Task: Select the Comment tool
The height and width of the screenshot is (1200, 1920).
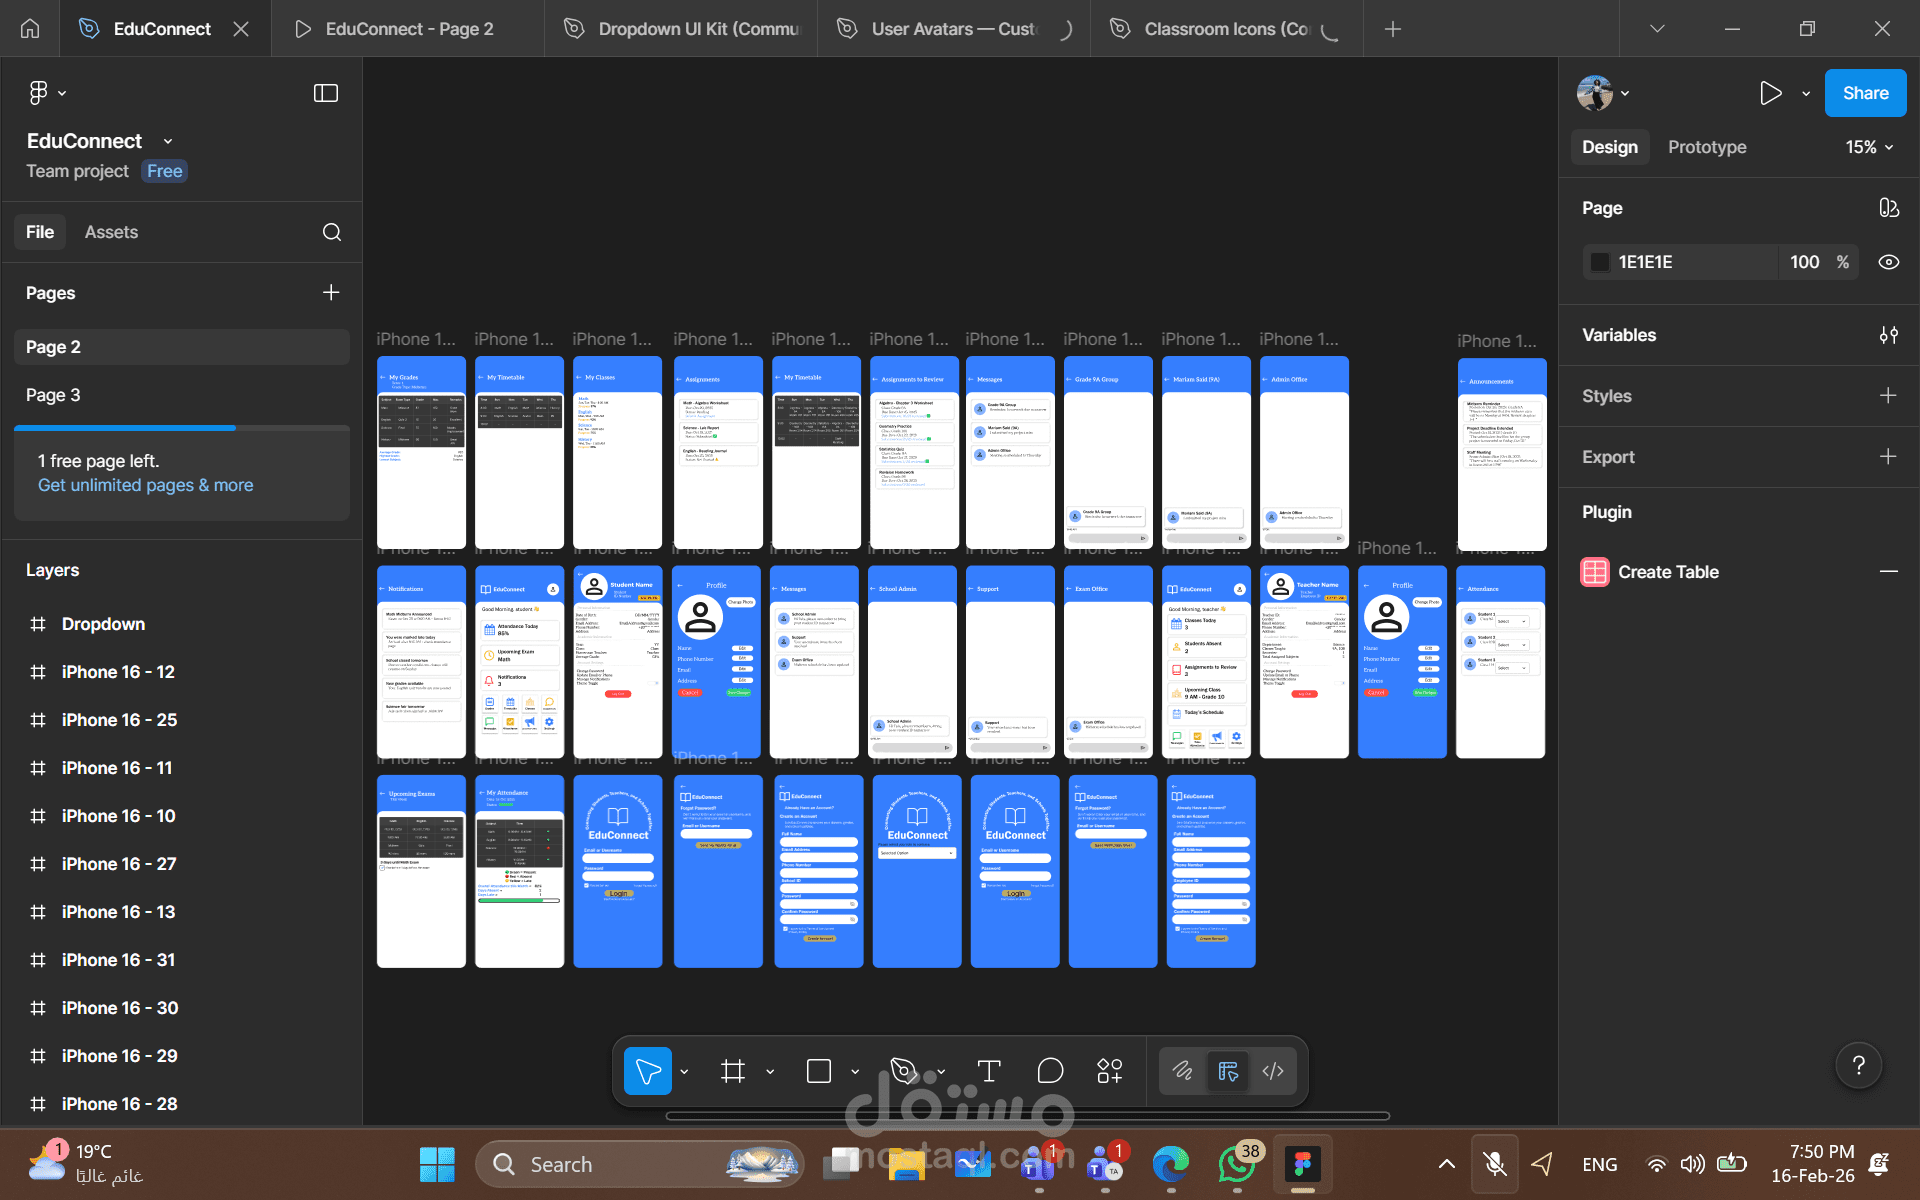Action: click(x=1050, y=1071)
